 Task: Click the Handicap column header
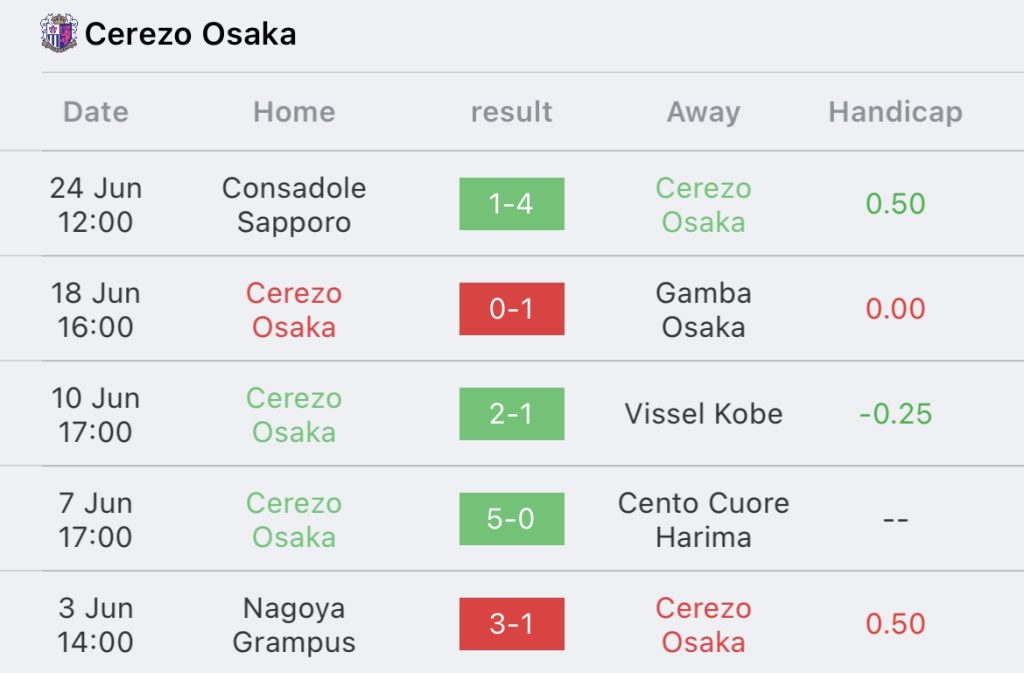pos(895,112)
